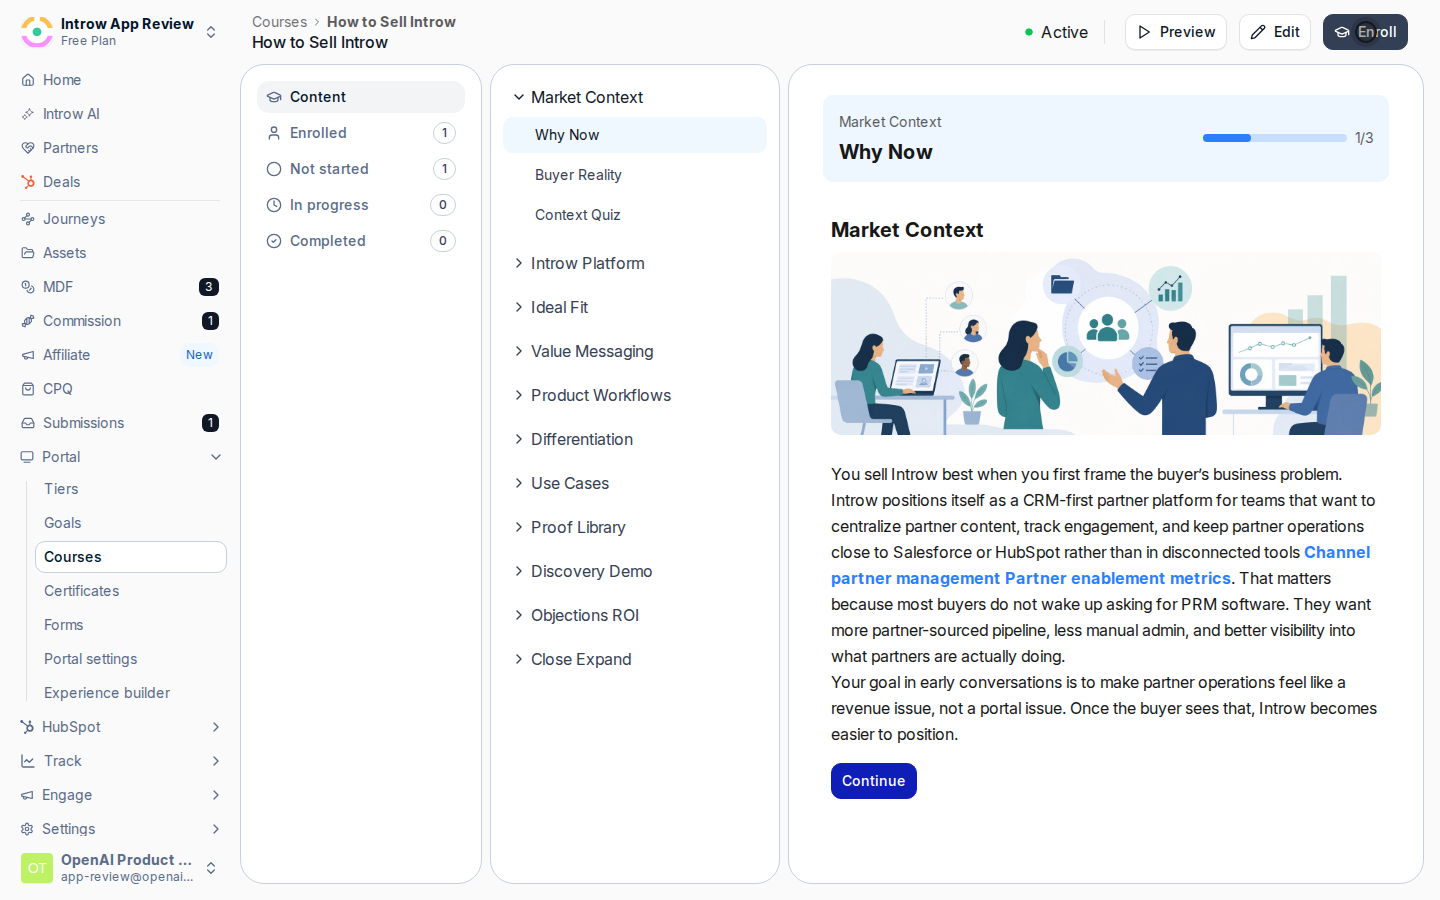Expand the Differentiation module
The image size is (1440, 900).
[x=519, y=439]
